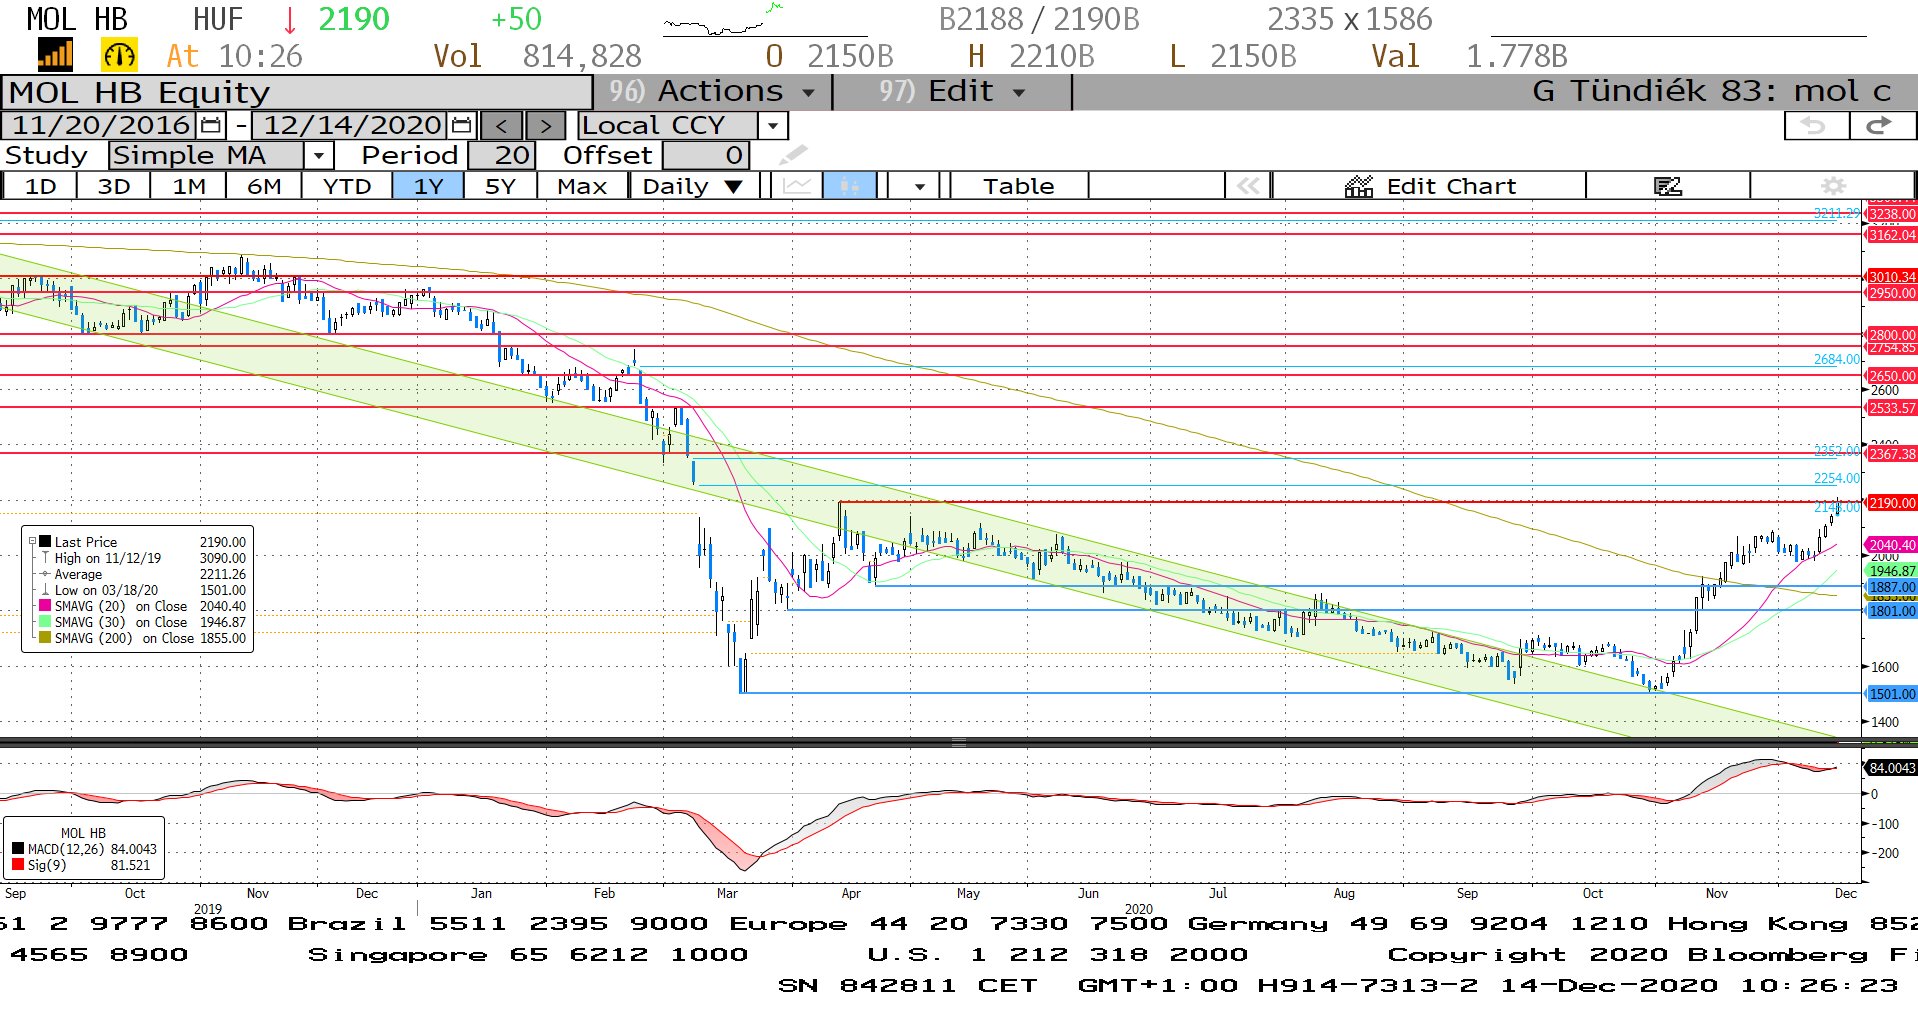Click the 2040.40 SMA axis label
1918x1025 pixels.
(x=1892, y=546)
